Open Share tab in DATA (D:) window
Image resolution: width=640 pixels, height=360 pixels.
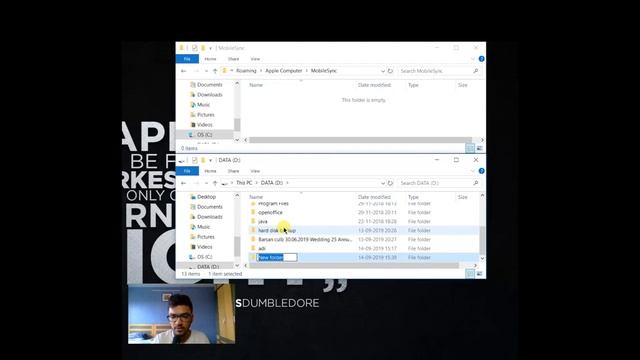[233, 171]
